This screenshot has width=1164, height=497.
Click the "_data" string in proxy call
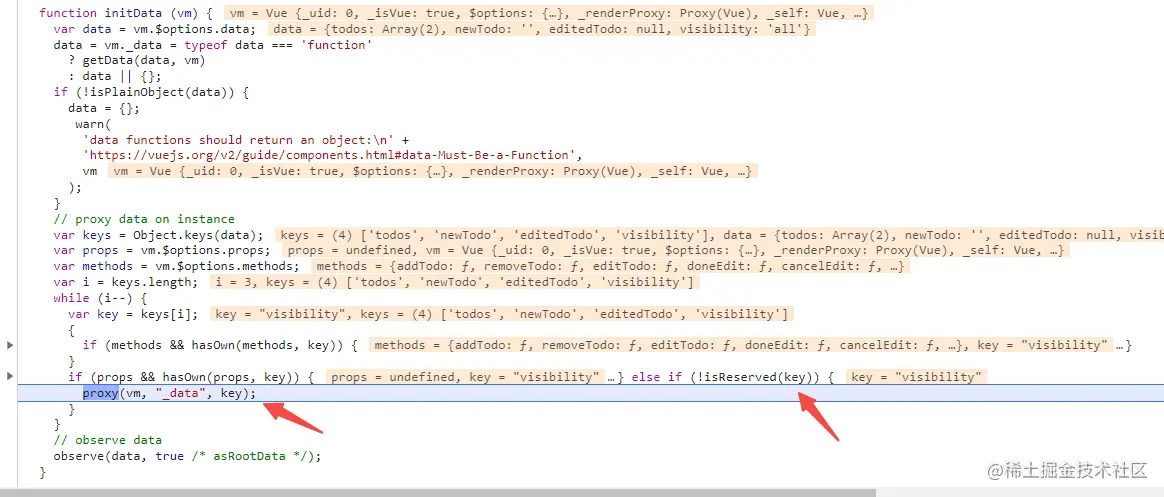(x=180, y=393)
